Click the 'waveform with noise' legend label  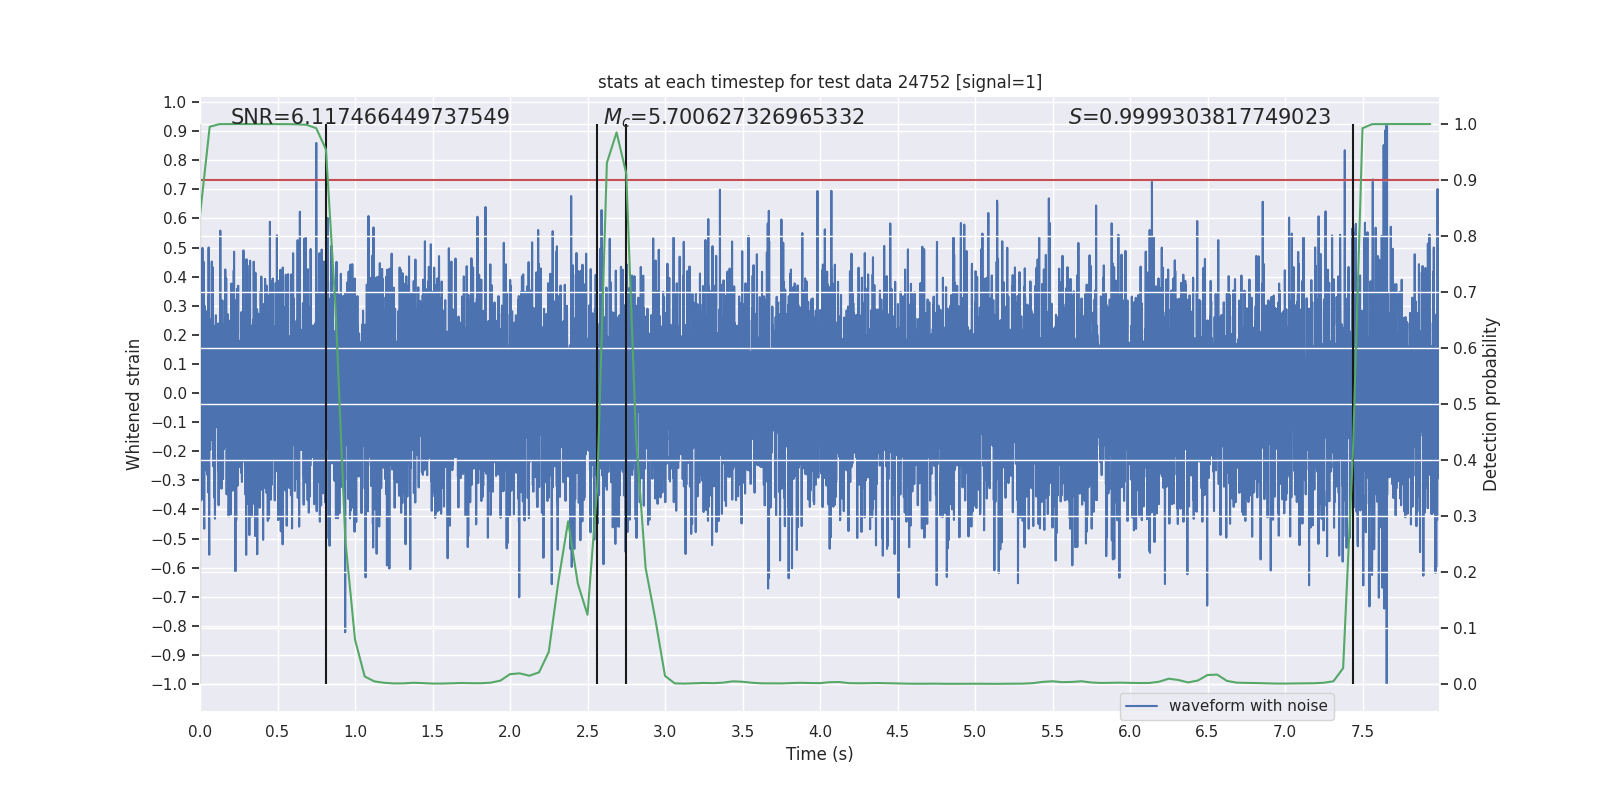(1248, 706)
